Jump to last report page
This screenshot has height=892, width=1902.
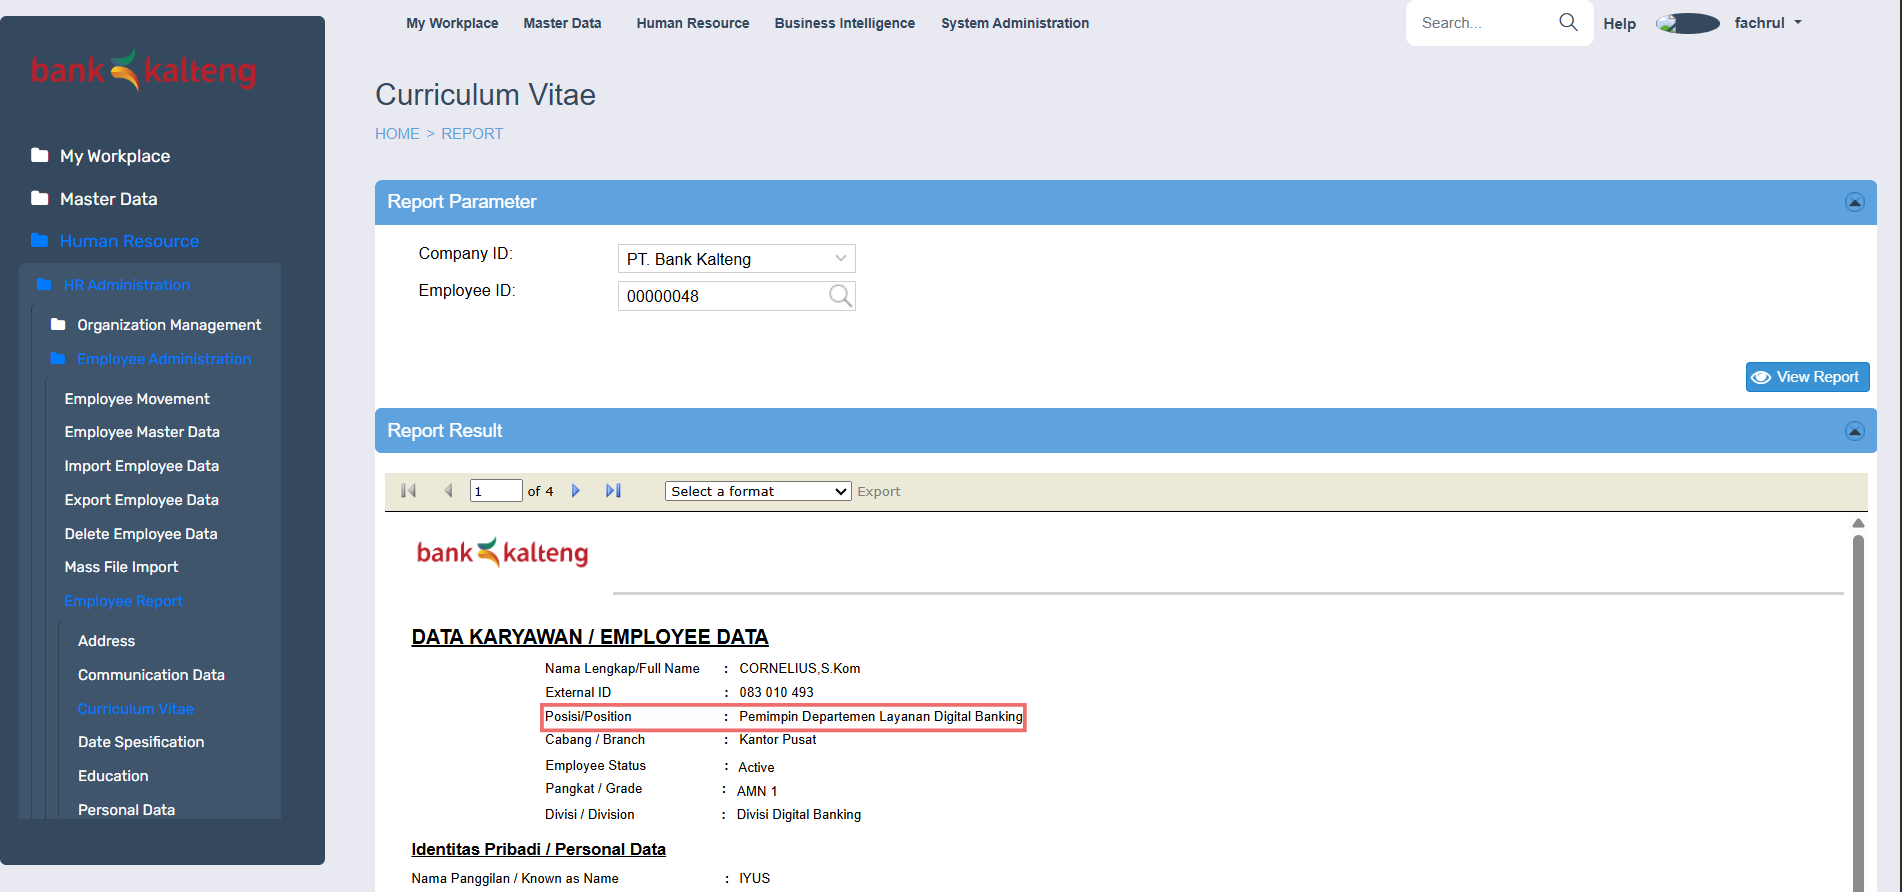[x=613, y=491]
